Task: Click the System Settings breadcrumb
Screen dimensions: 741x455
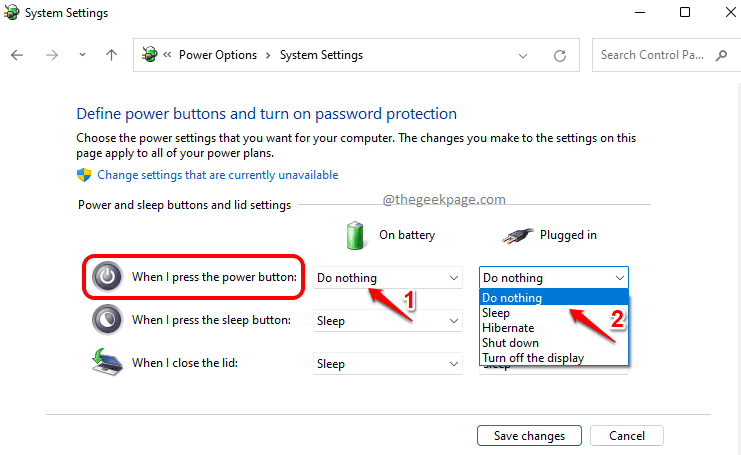Action: pos(321,55)
